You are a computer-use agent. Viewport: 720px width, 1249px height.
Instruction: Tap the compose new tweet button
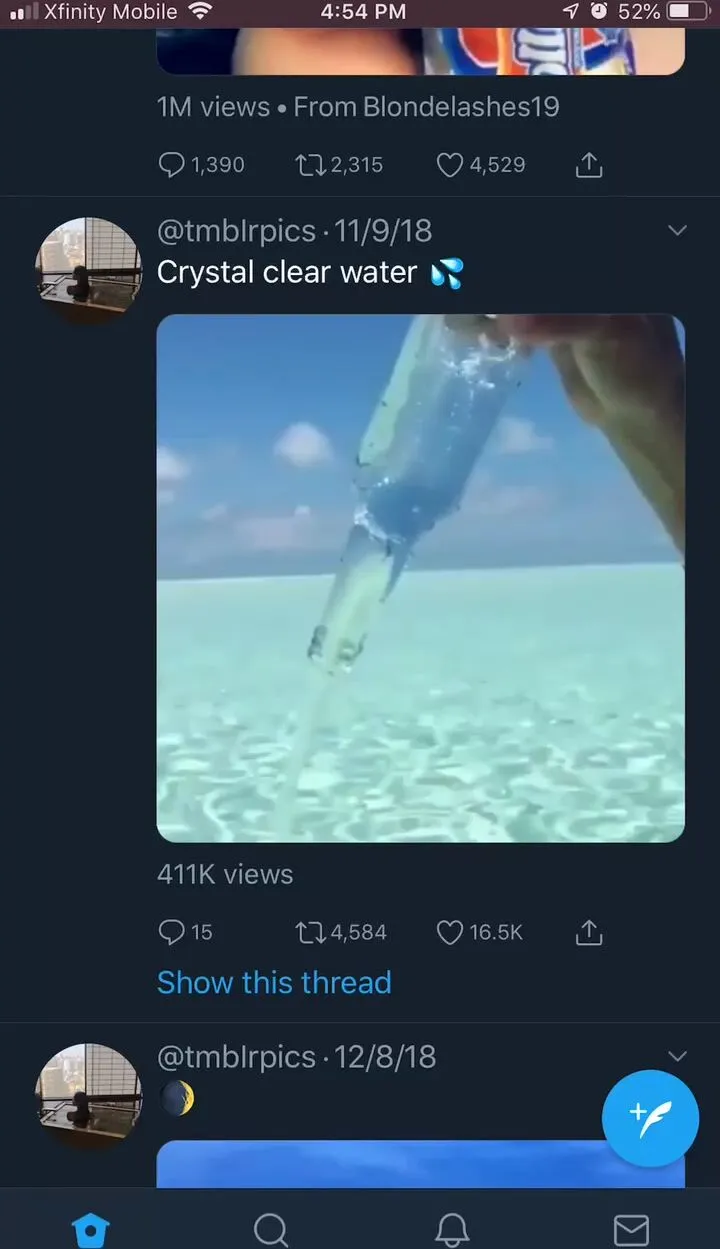(x=650, y=1118)
